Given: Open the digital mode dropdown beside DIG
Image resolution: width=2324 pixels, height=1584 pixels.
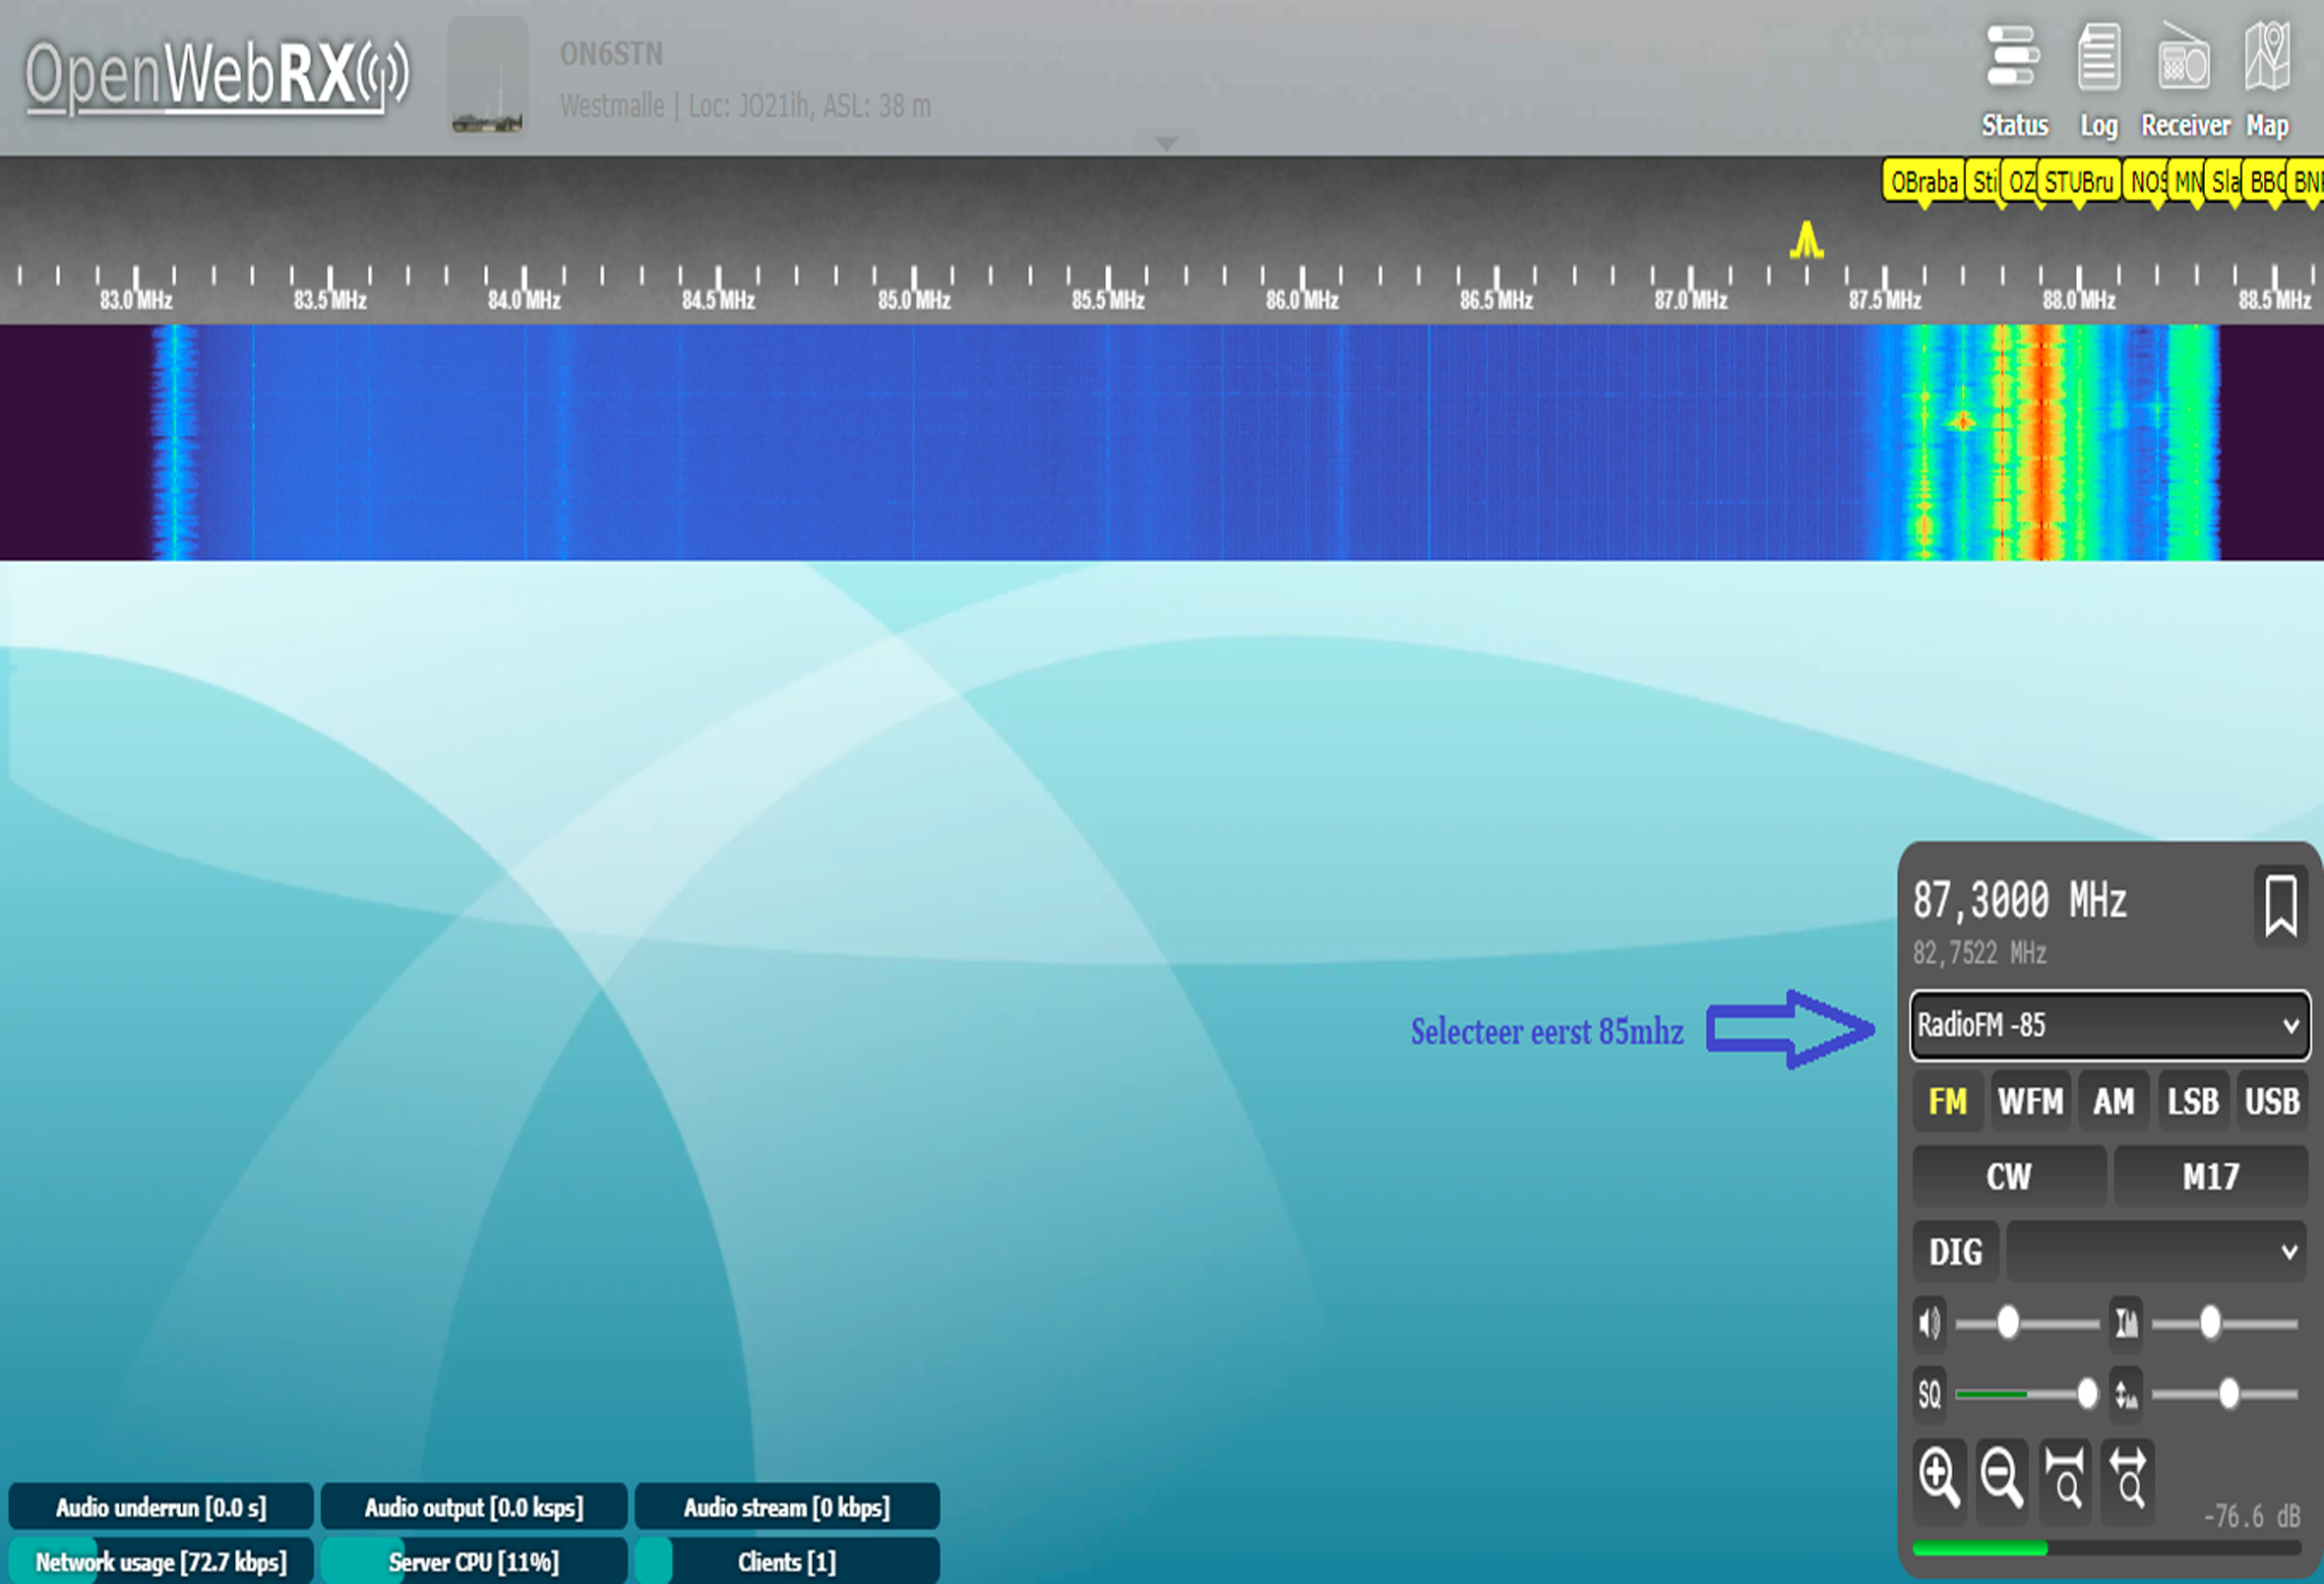Looking at the screenshot, I should click(2157, 1251).
